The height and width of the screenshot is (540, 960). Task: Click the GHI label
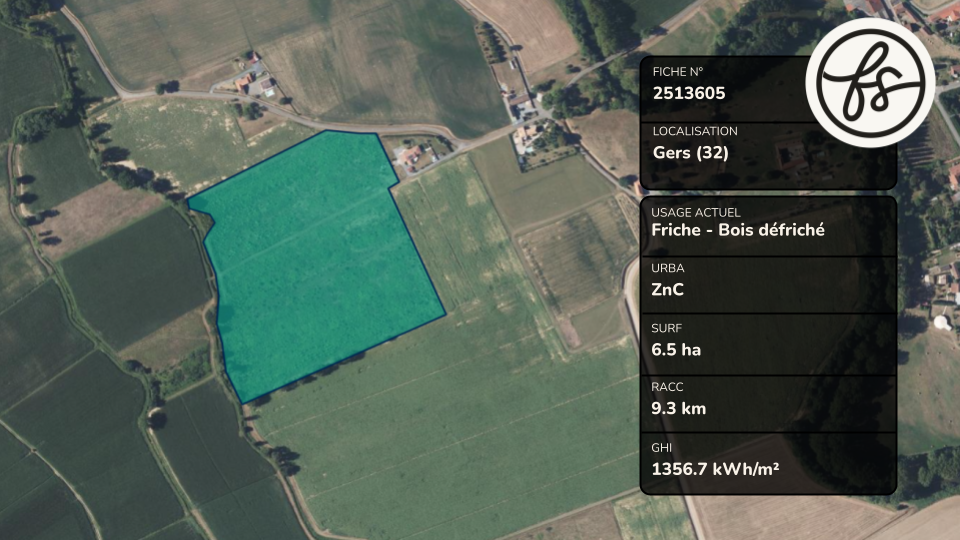click(x=661, y=448)
